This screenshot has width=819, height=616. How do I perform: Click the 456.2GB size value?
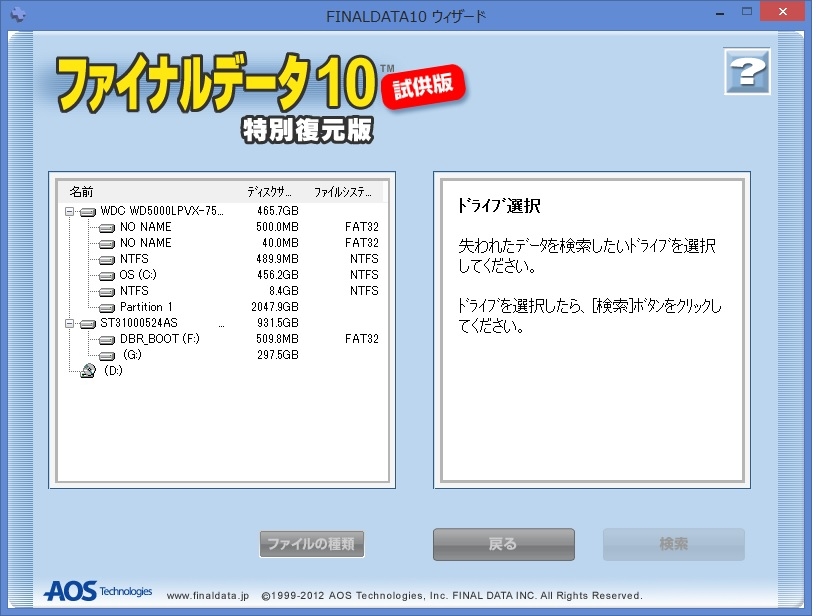click(x=278, y=274)
